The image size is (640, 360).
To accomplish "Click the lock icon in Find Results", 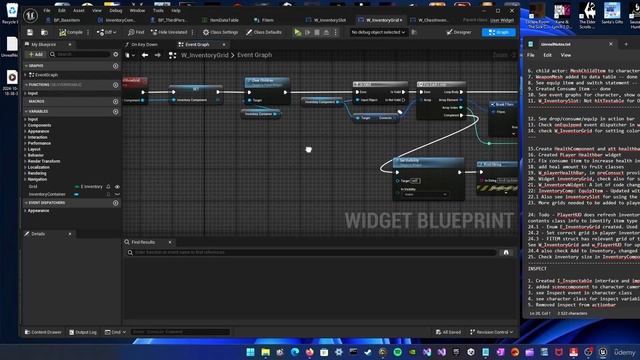I will click(506, 253).
